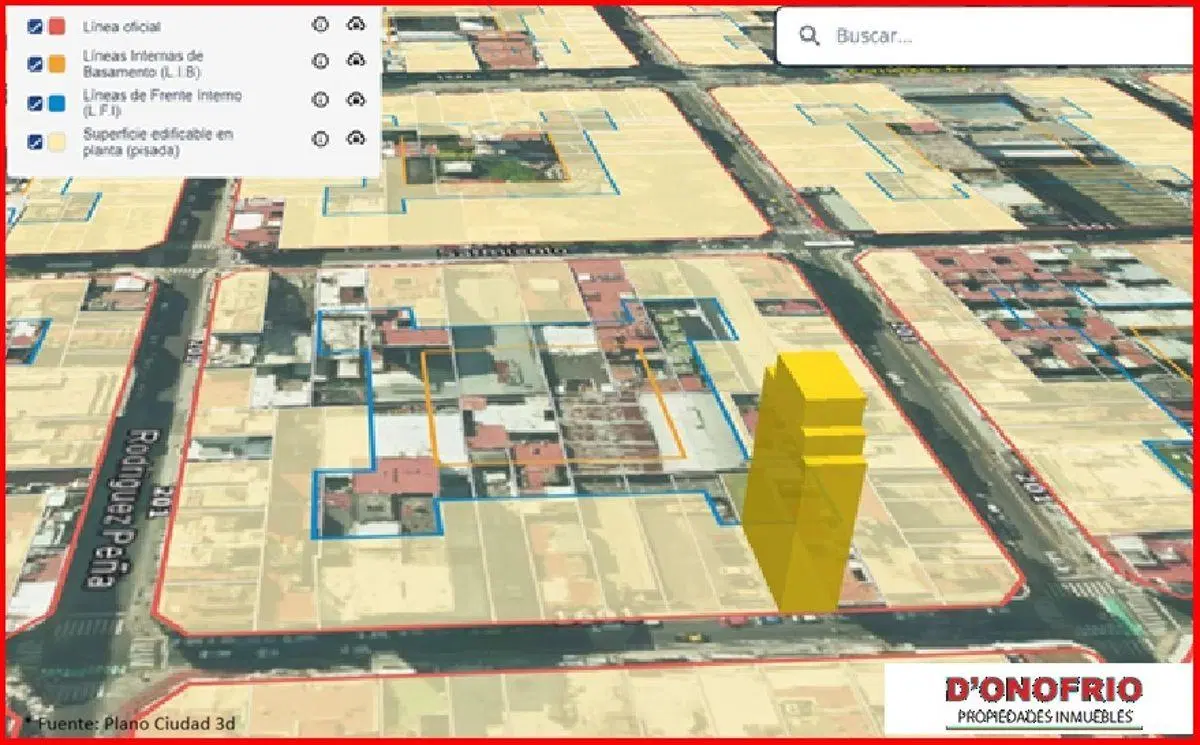Viewport: 1200px width, 745px height.
Task: Open info icon for Superficie edificable layer
Action: pos(321,140)
